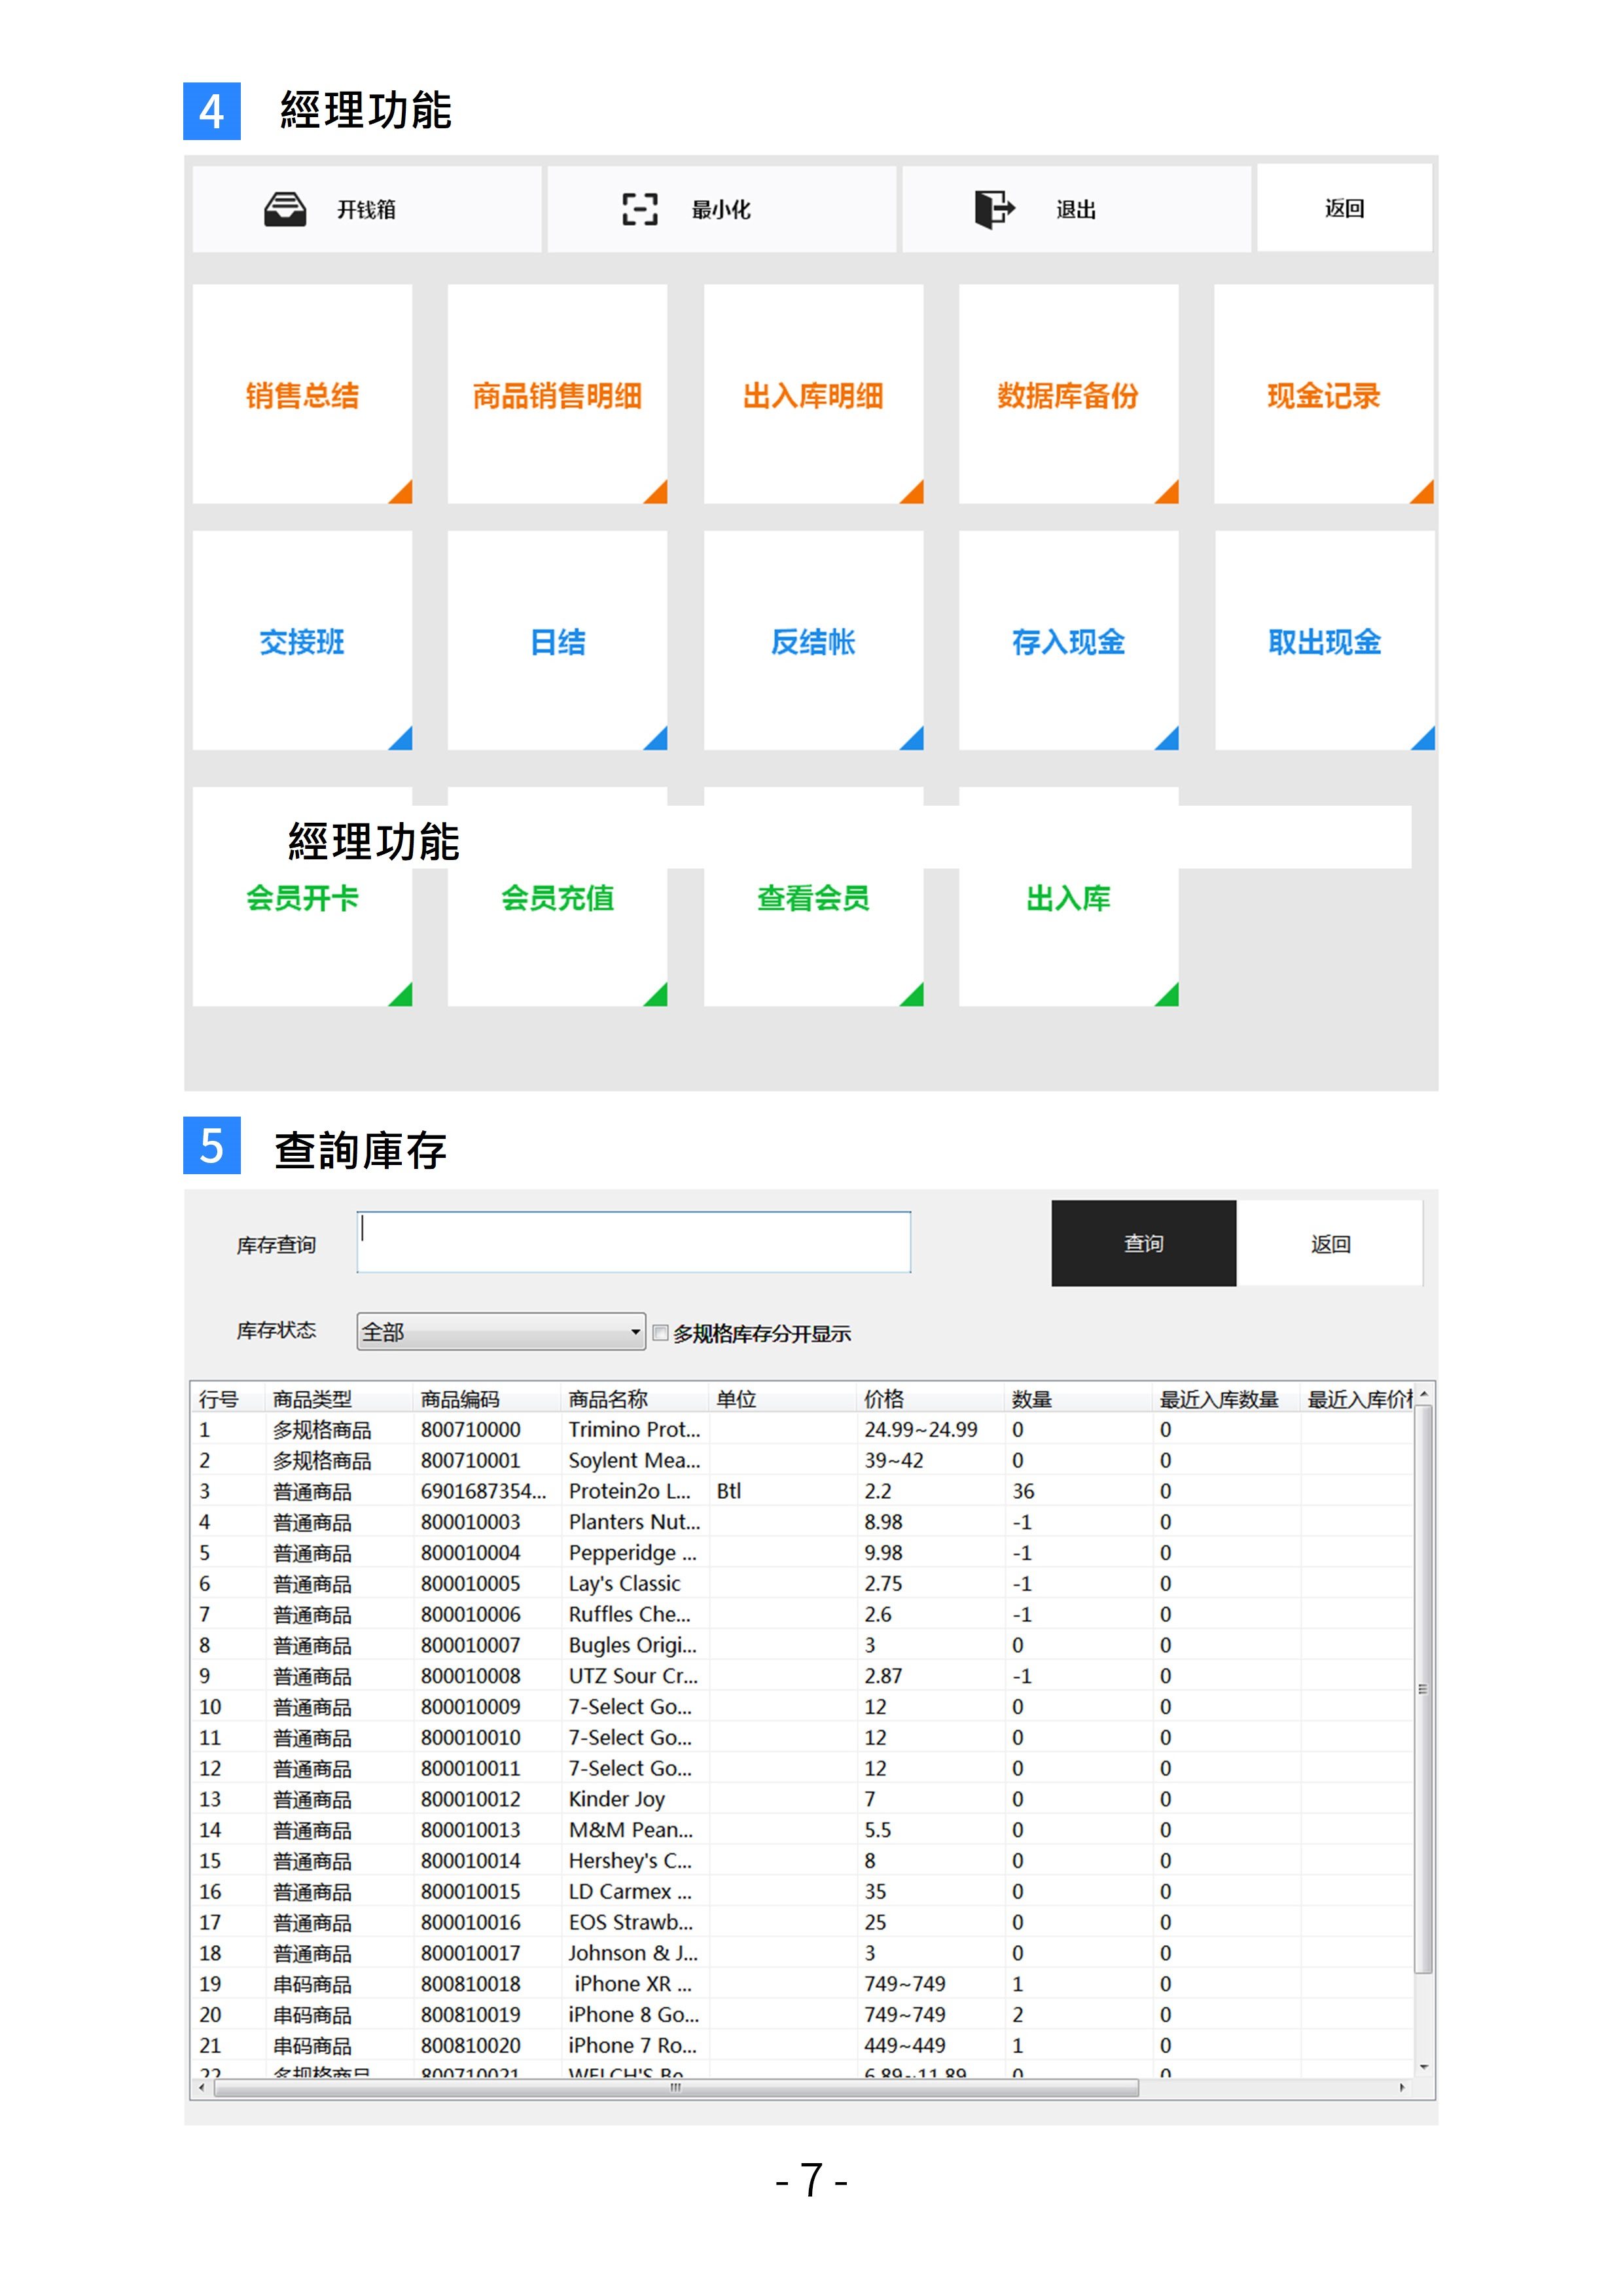Click the minimize 最小化 bracket icon
Screen dimensions: 1623x2296
pyautogui.click(x=639, y=209)
